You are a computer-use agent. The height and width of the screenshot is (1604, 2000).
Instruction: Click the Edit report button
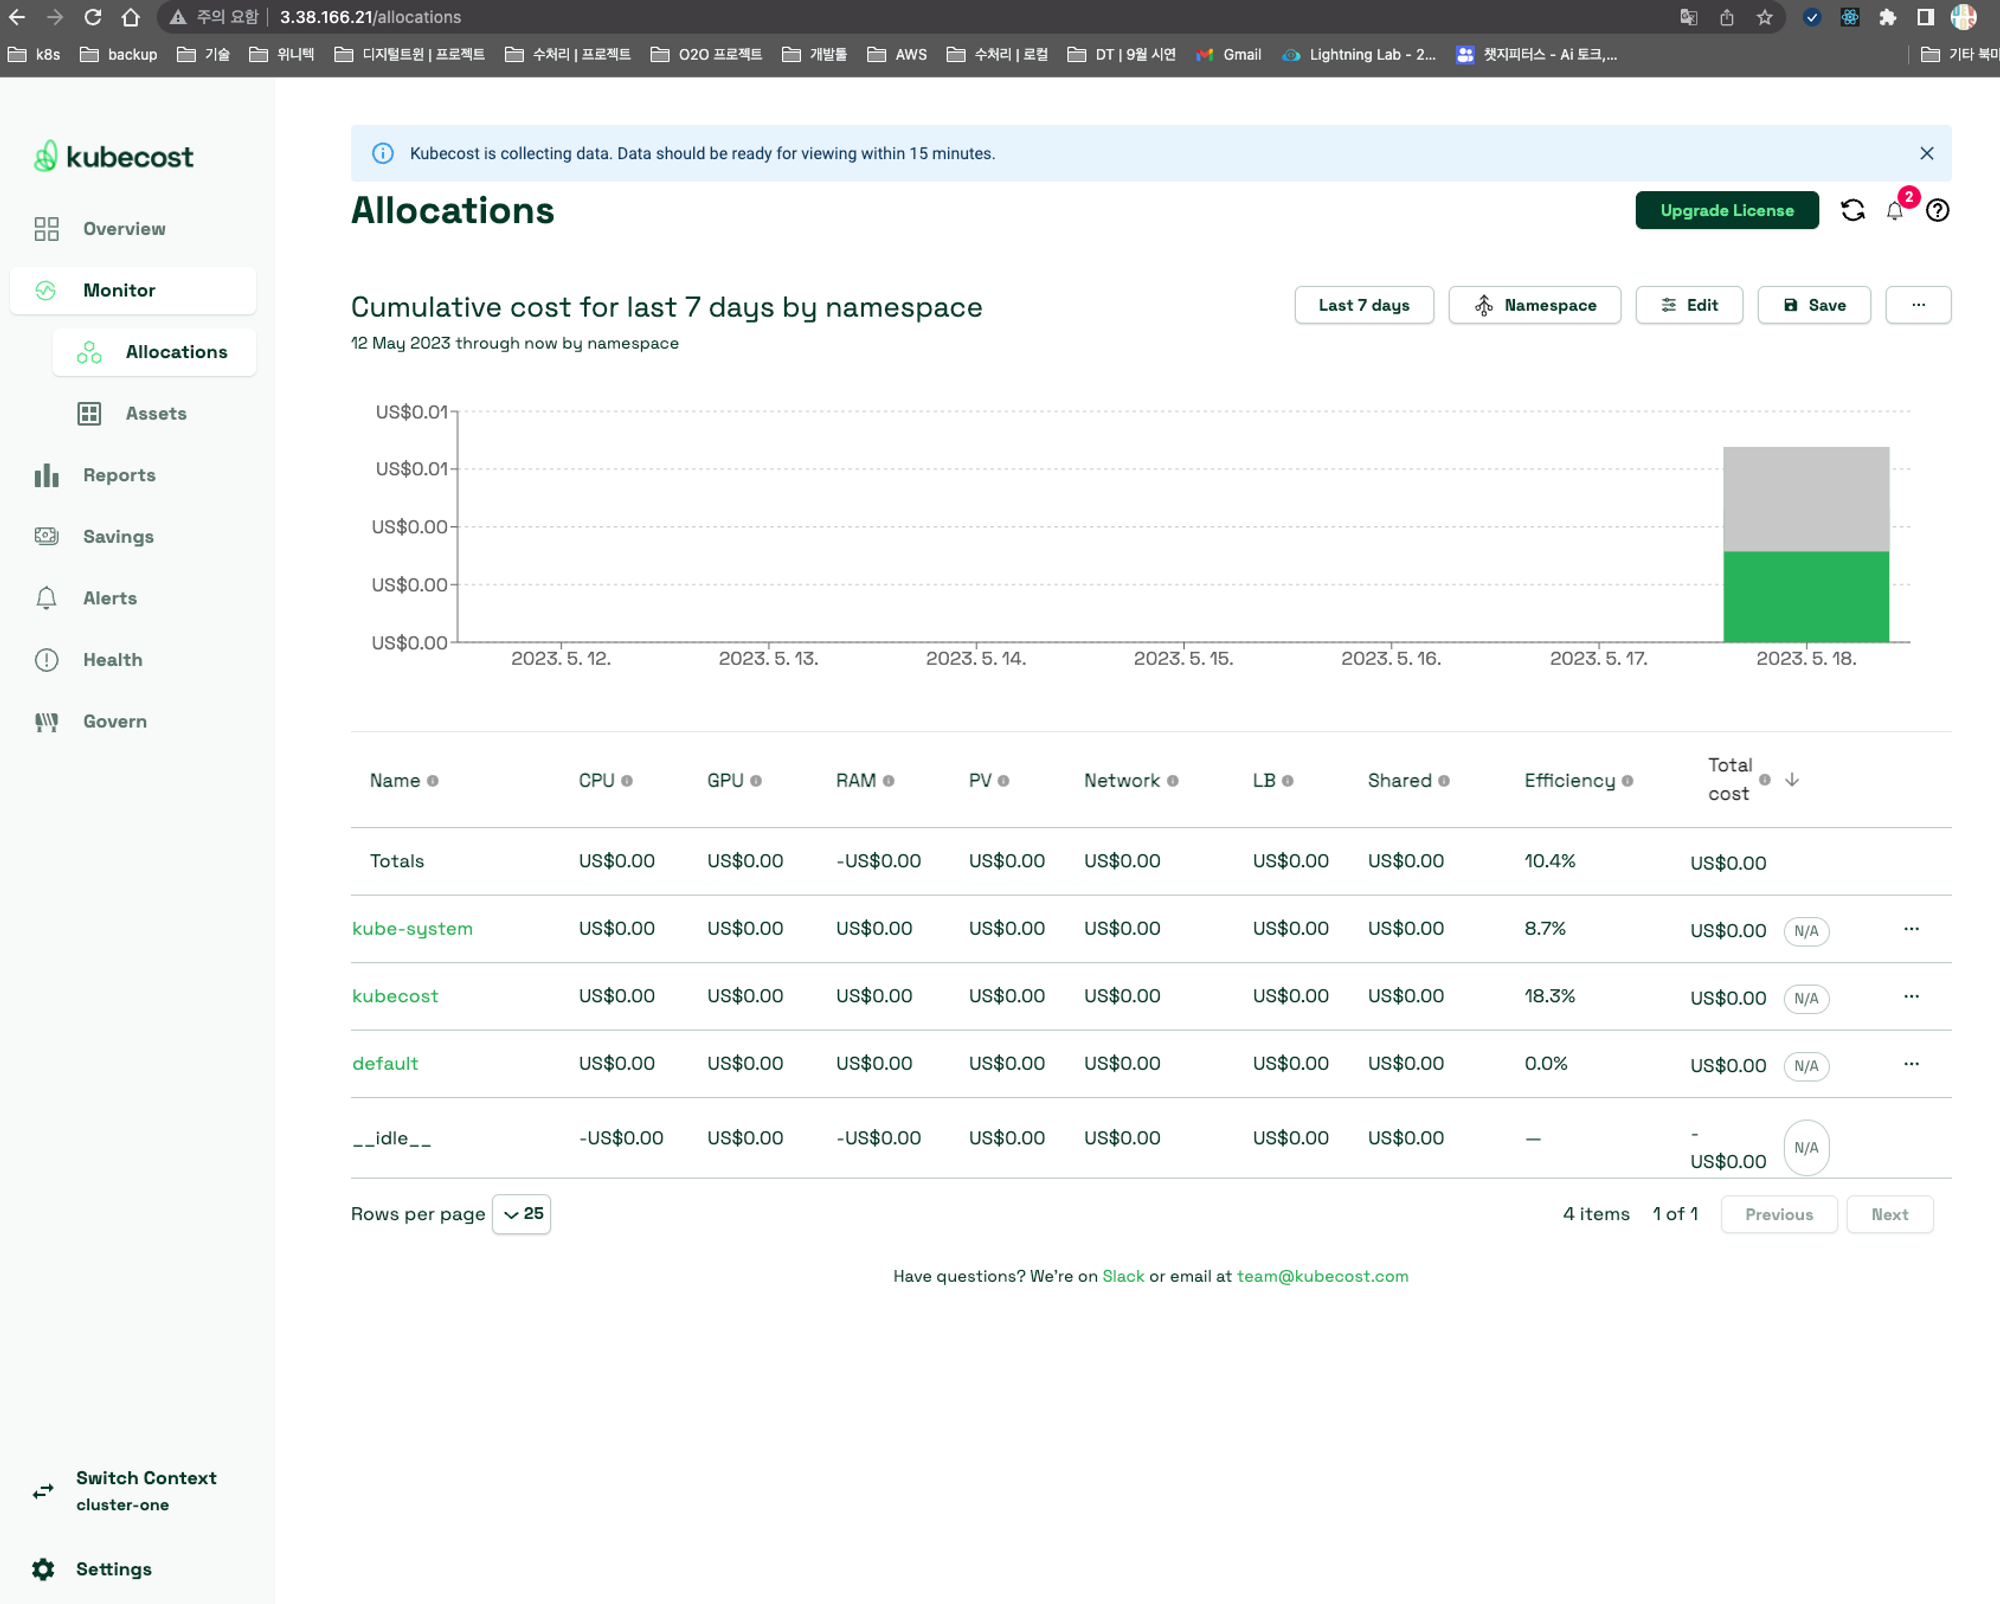coord(1688,305)
